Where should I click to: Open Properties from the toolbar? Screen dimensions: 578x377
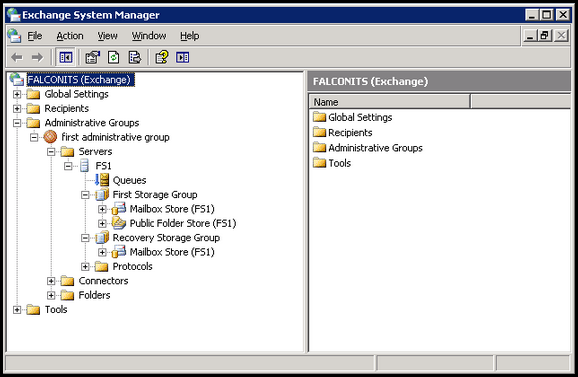coord(93,57)
